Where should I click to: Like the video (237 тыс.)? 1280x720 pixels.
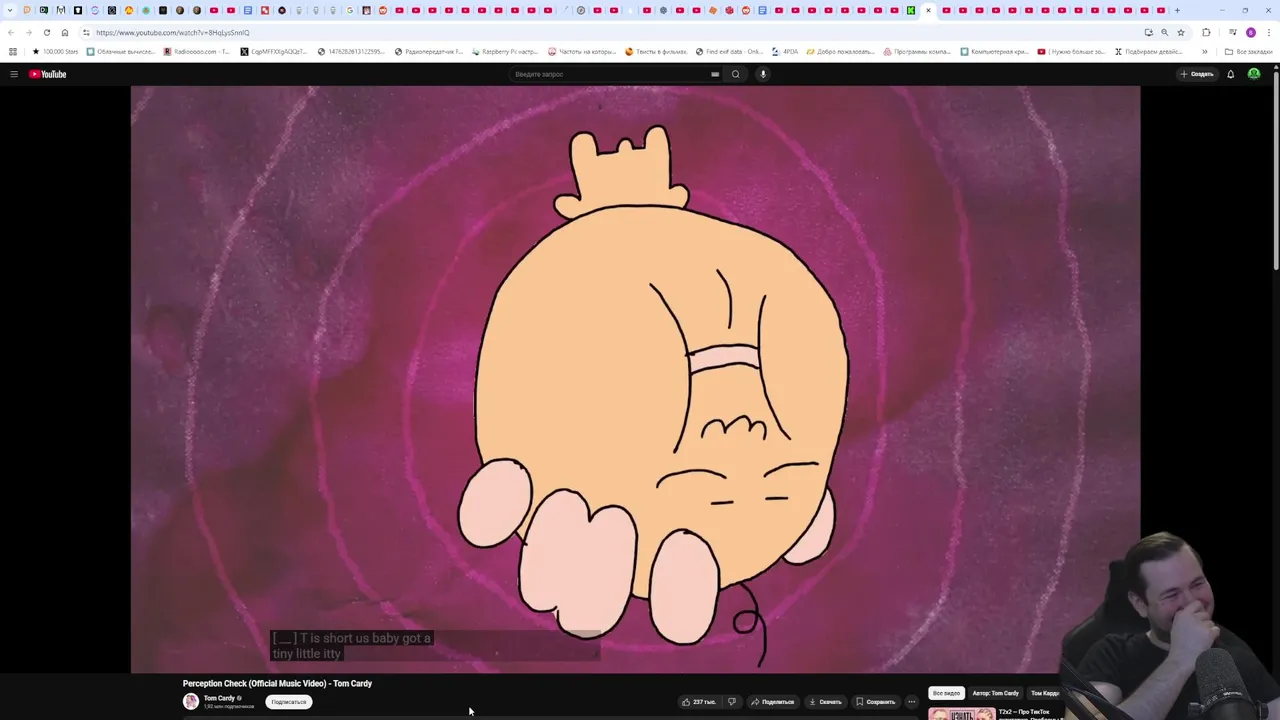(699, 702)
